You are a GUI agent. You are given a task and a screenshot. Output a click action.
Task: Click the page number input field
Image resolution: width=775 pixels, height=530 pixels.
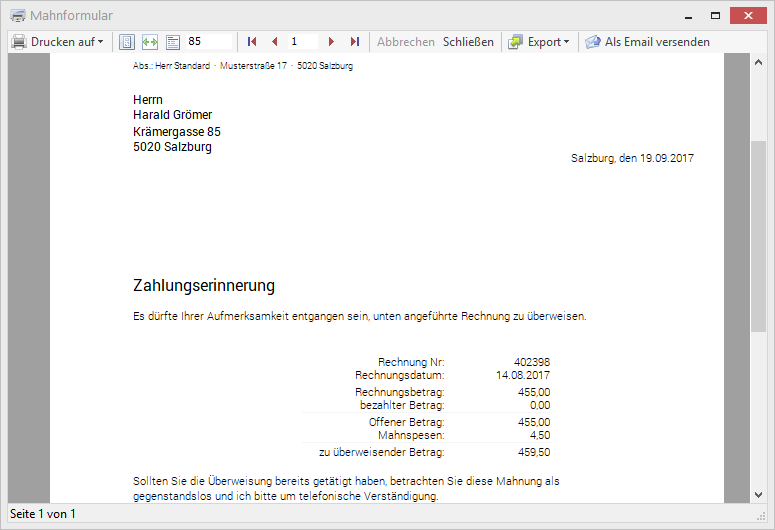[303, 42]
